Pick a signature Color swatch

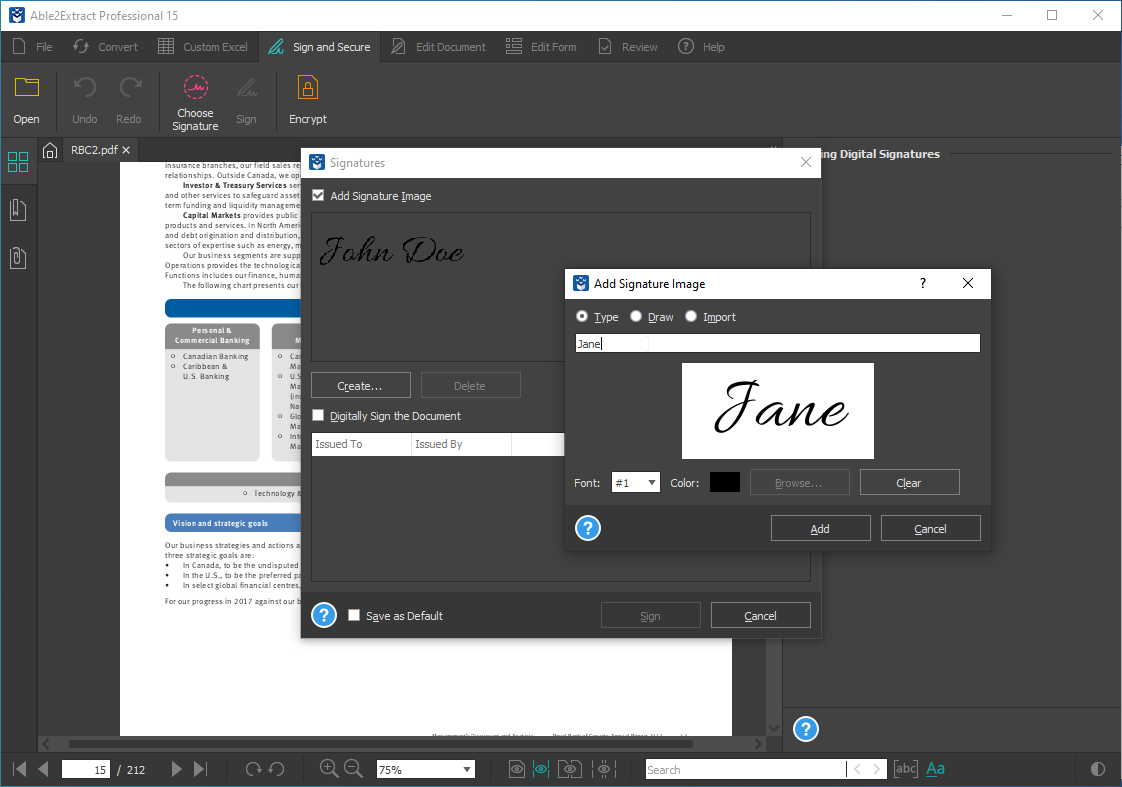point(724,482)
